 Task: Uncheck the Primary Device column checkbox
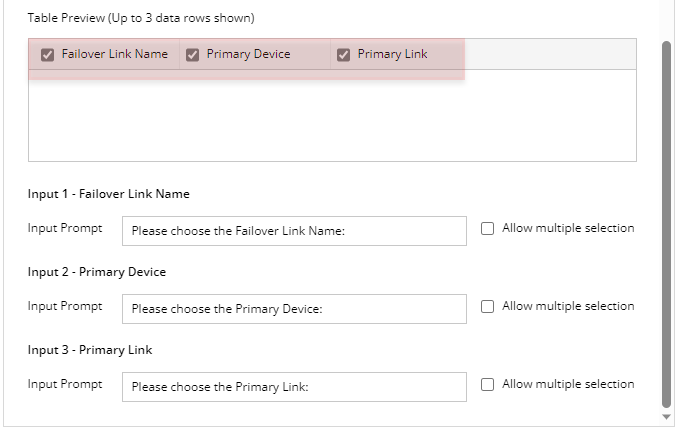pyautogui.click(x=193, y=55)
